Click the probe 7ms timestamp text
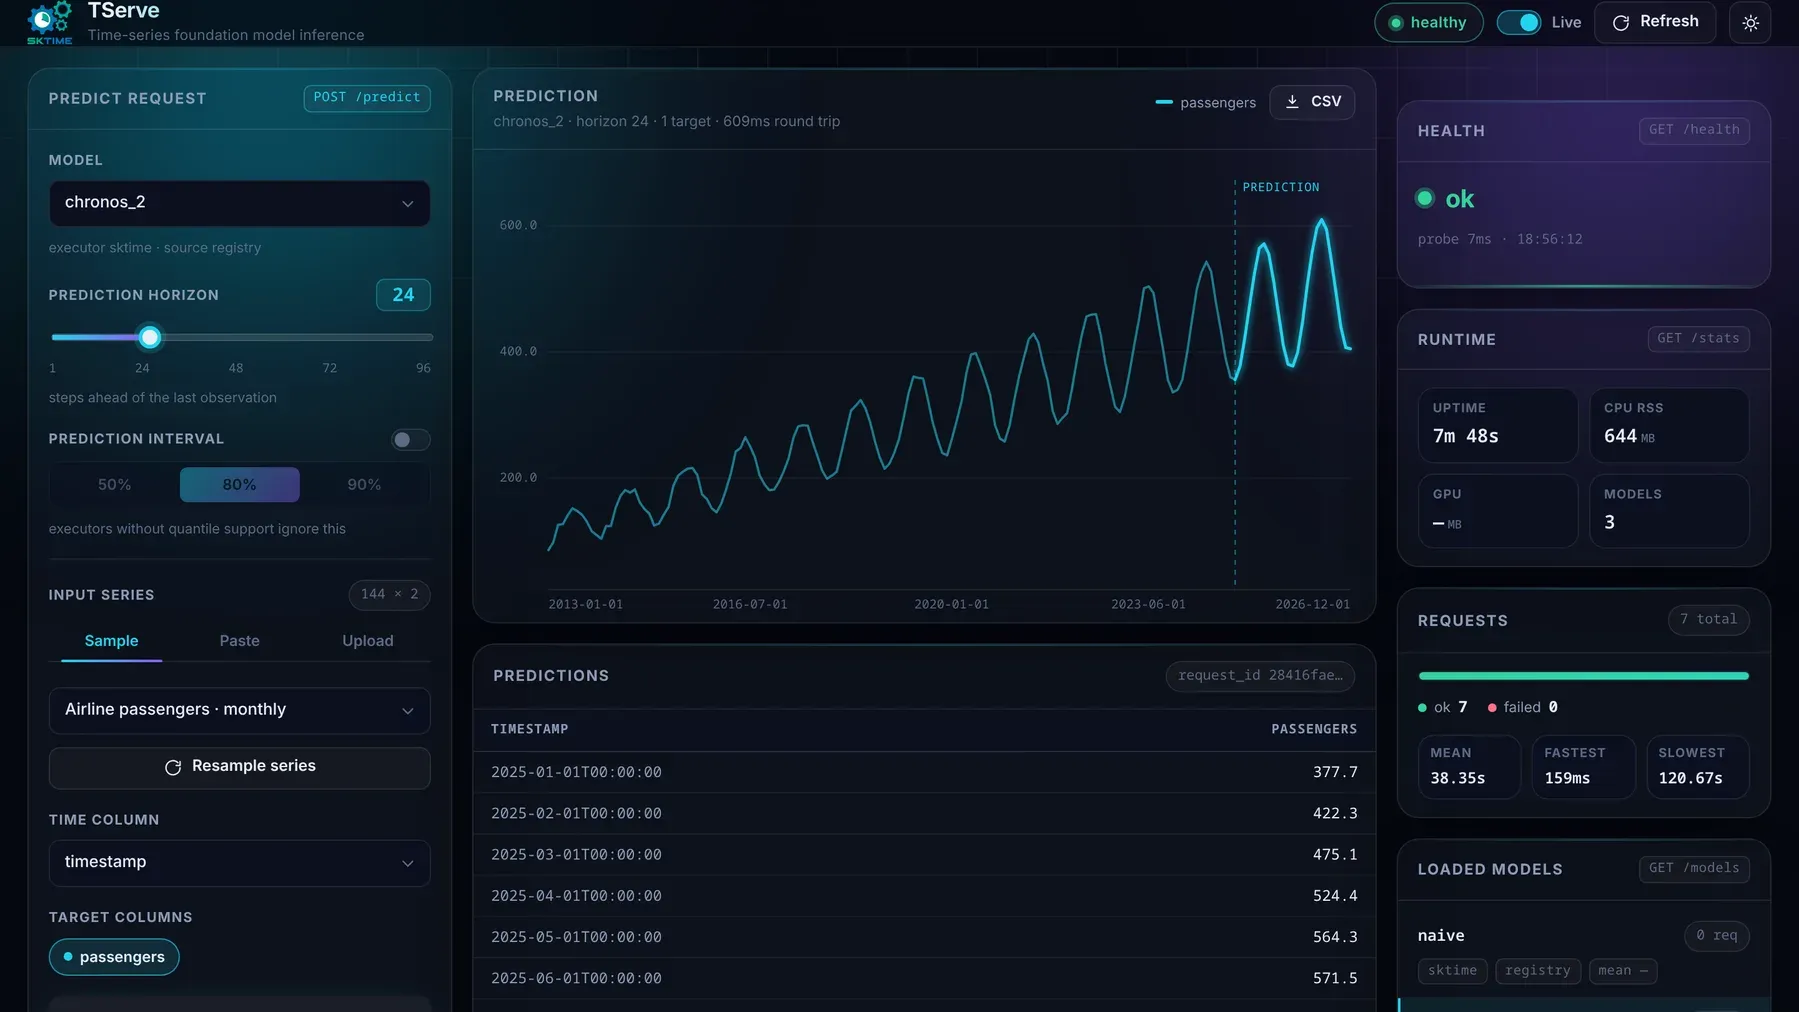The image size is (1799, 1012). pyautogui.click(x=1499, y=240)
